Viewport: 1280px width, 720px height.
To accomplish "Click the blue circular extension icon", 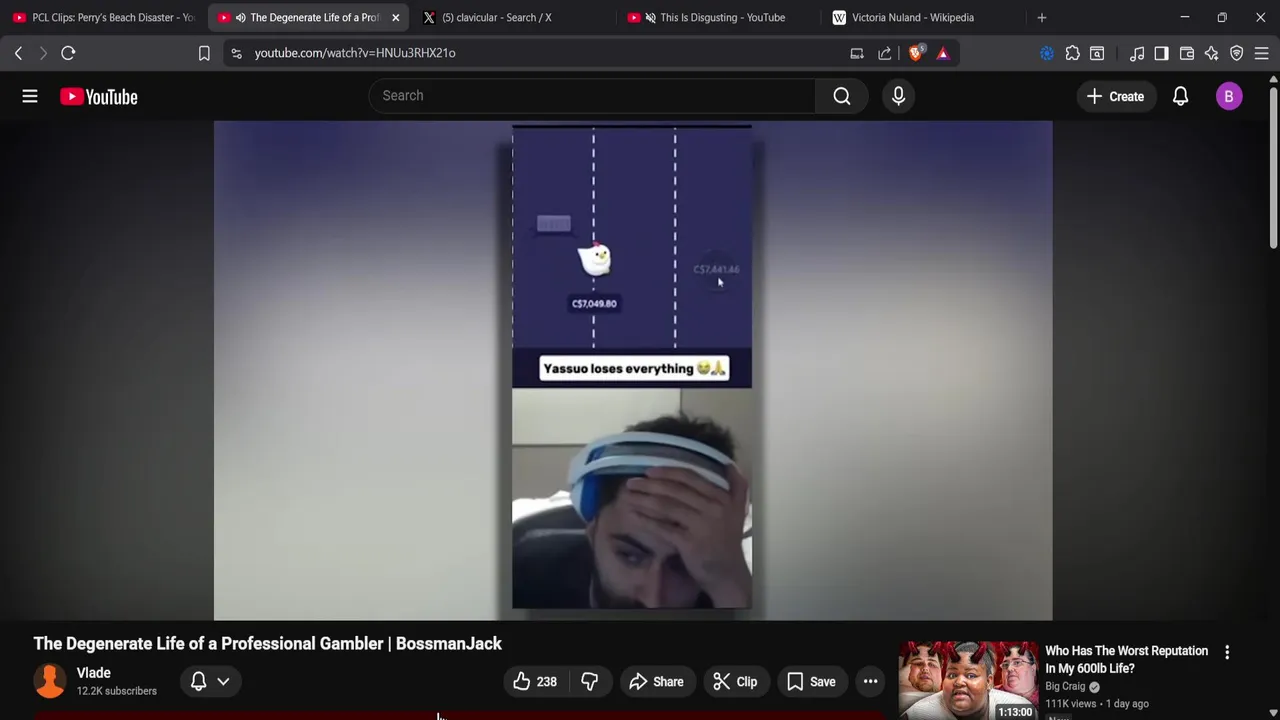I will (x=1047, y=53).
